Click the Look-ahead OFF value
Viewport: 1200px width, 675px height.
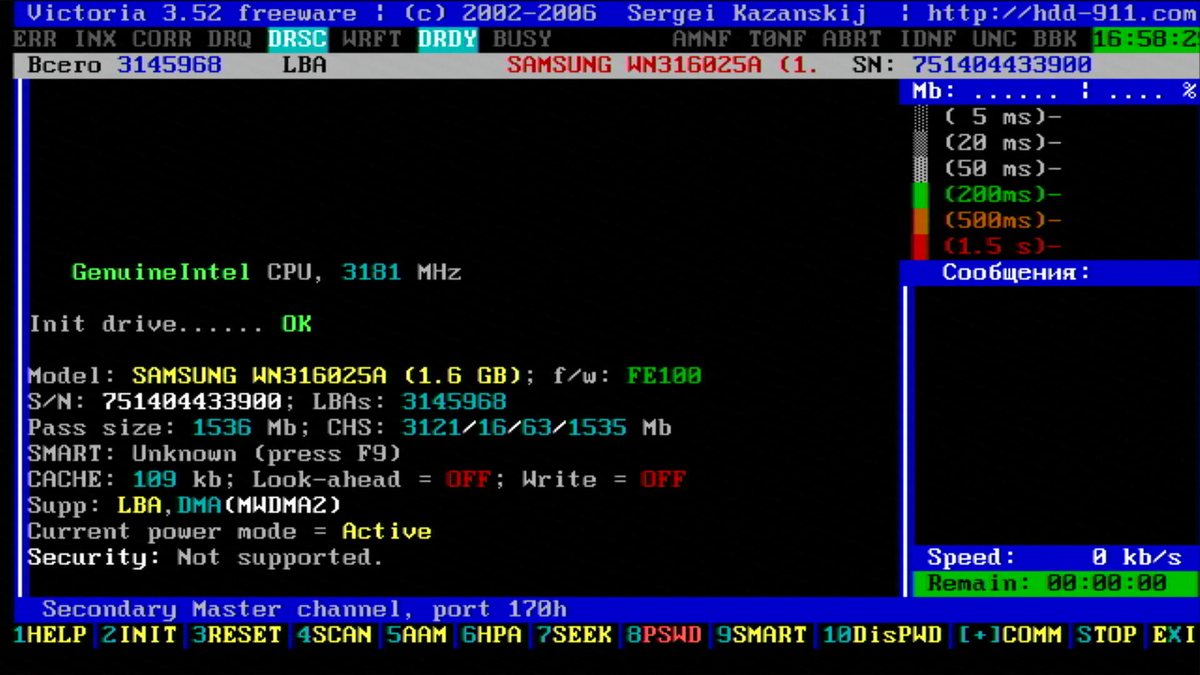coord(469,480)
